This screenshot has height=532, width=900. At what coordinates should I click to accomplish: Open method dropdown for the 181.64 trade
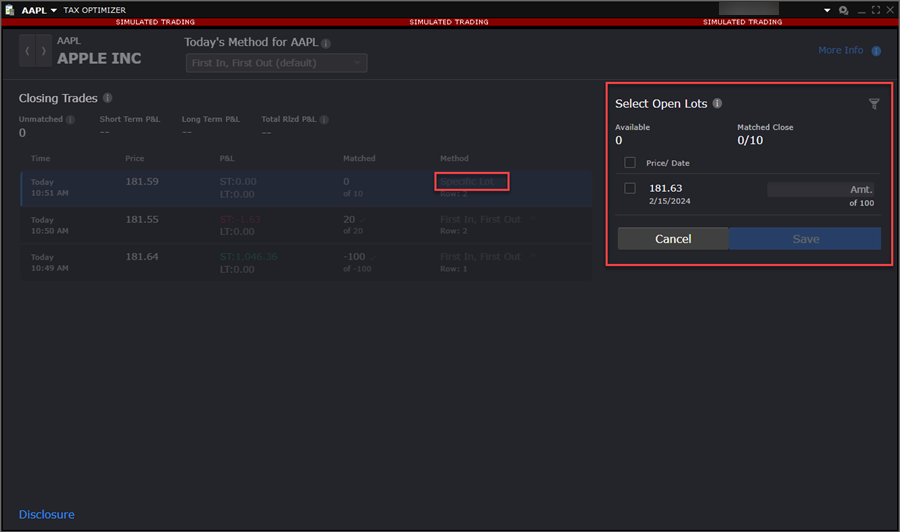pyautogui.click(x=488, y=257)
